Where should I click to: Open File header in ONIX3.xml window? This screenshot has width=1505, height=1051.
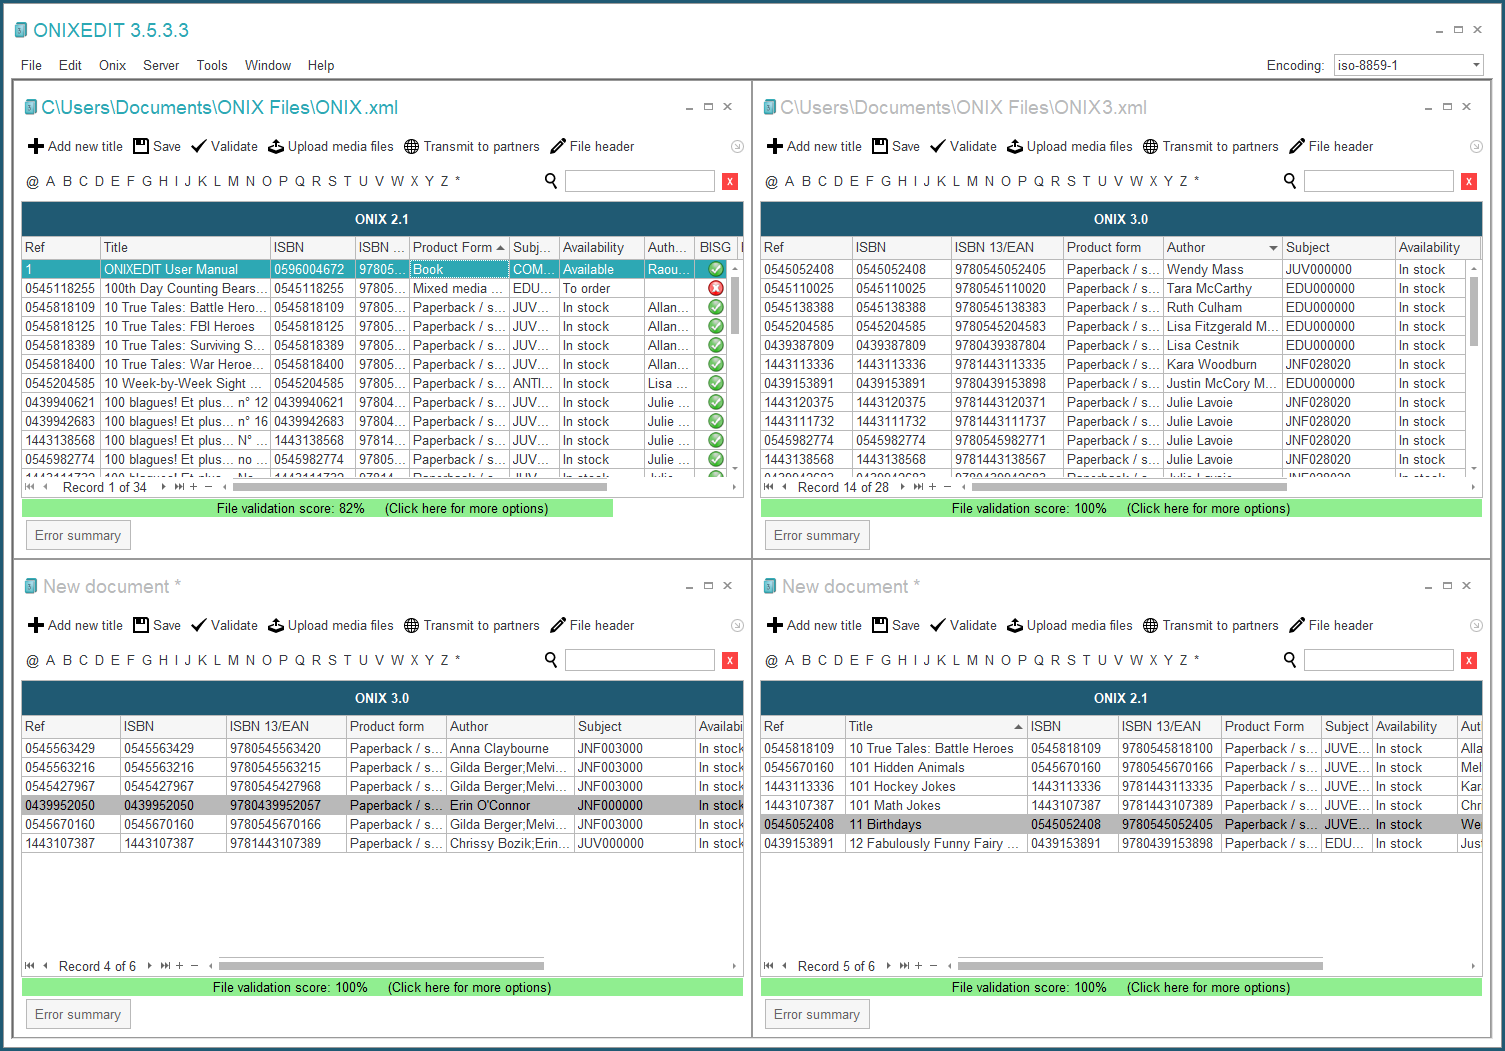(x=1331, y=146)
